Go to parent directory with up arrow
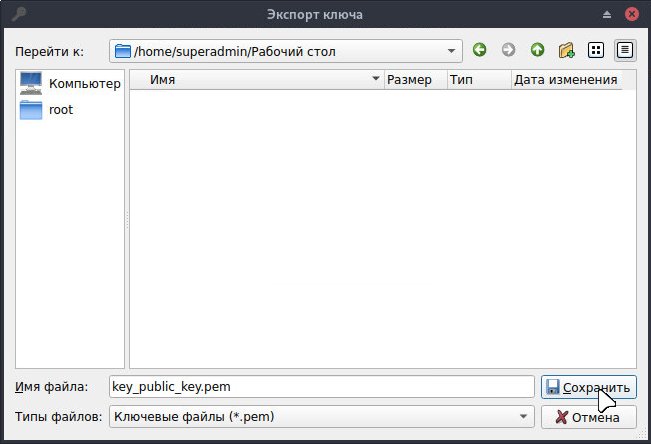The width and height of the screenshot is (651, 444). [x=537, y=50]
